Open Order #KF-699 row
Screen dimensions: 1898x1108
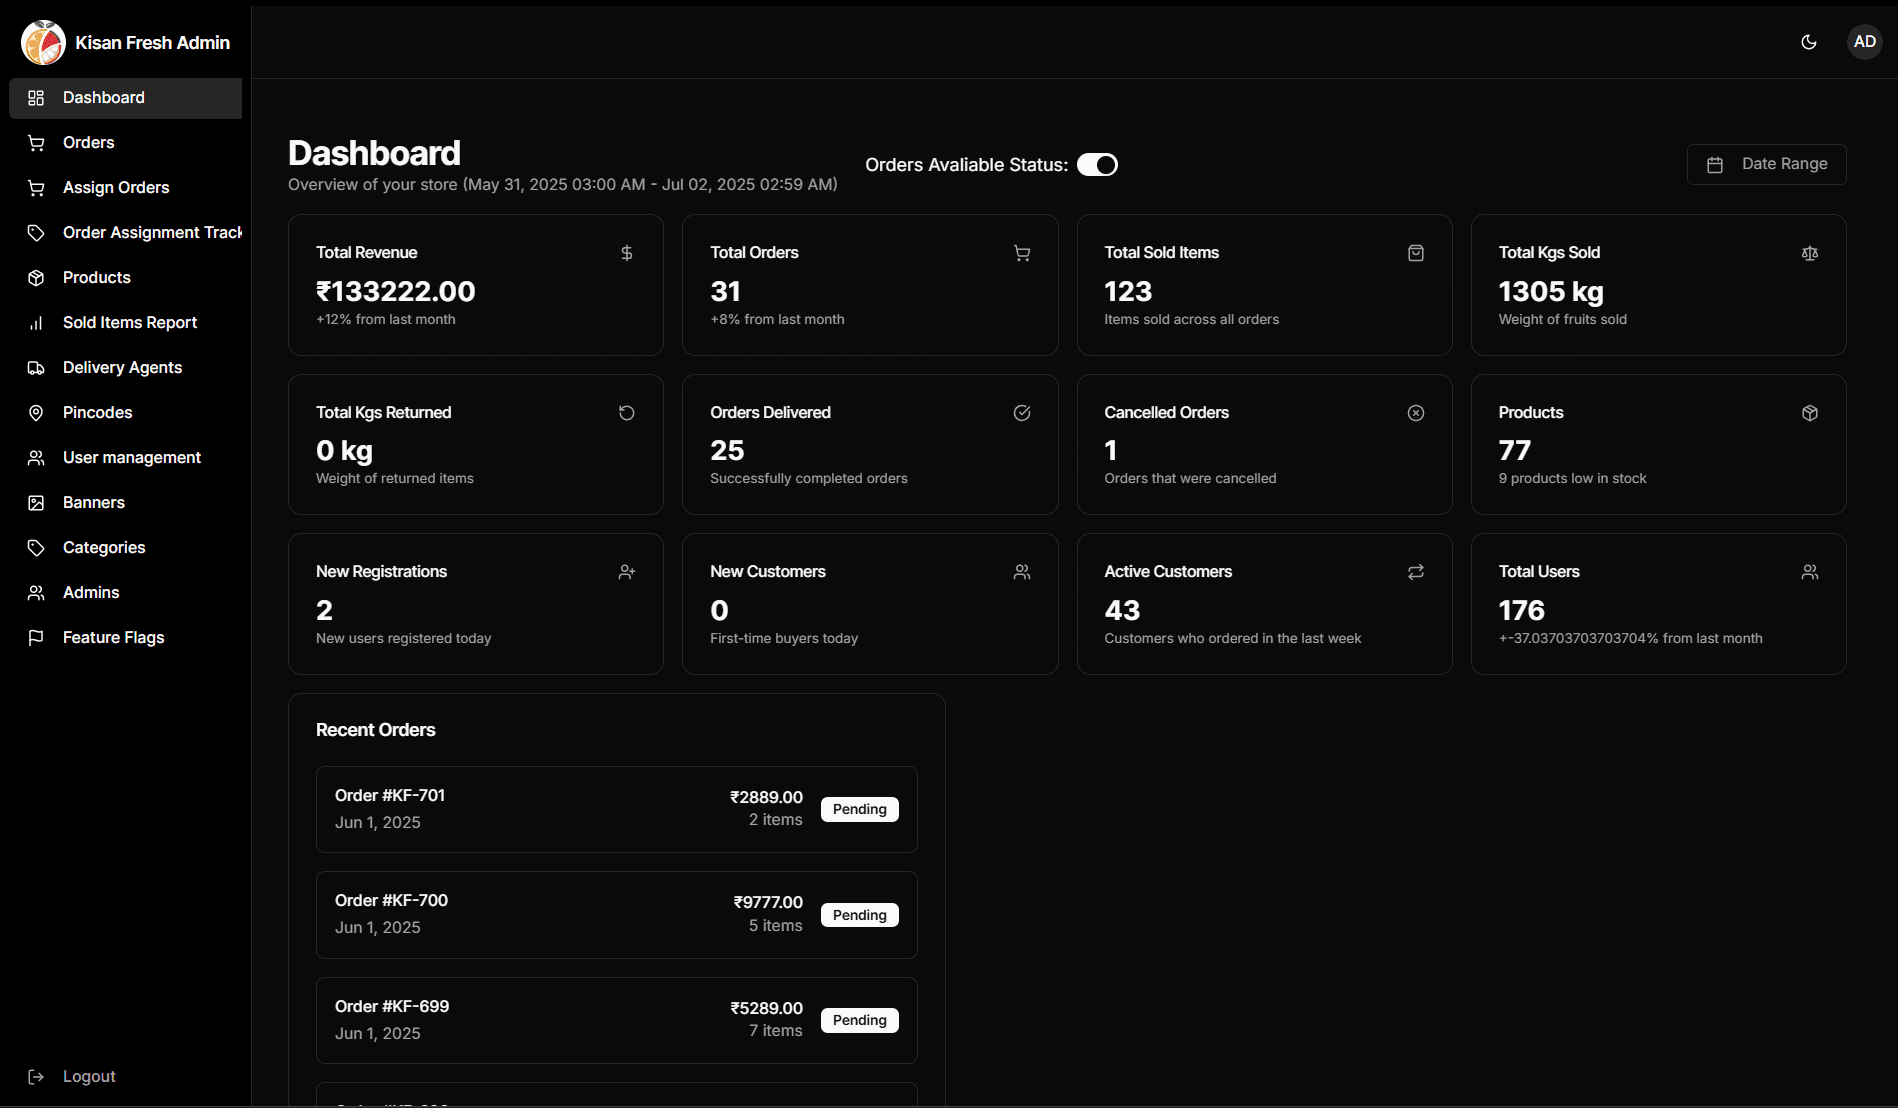617,1020
